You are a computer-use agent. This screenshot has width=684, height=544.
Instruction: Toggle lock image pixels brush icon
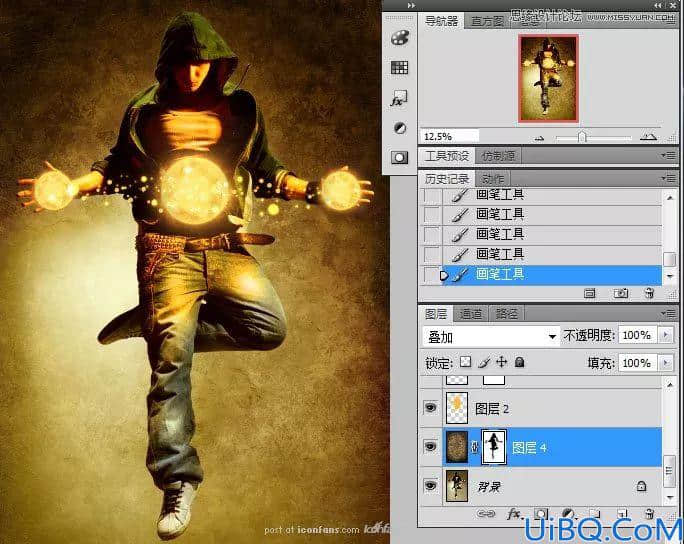pos(484,362)
